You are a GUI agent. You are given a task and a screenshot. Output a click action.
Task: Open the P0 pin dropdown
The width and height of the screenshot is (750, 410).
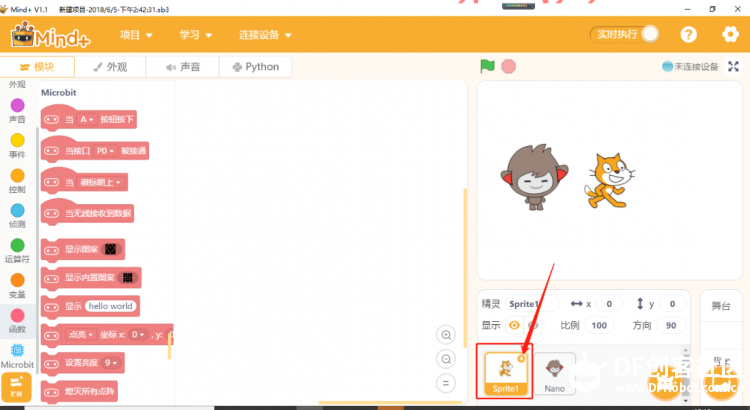tap(105, 151)
